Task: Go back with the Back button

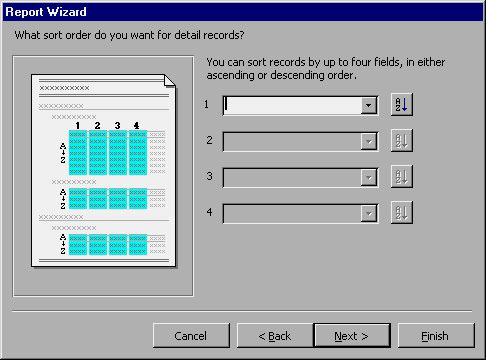Action: pyautogui.click(x=275, y=335)
